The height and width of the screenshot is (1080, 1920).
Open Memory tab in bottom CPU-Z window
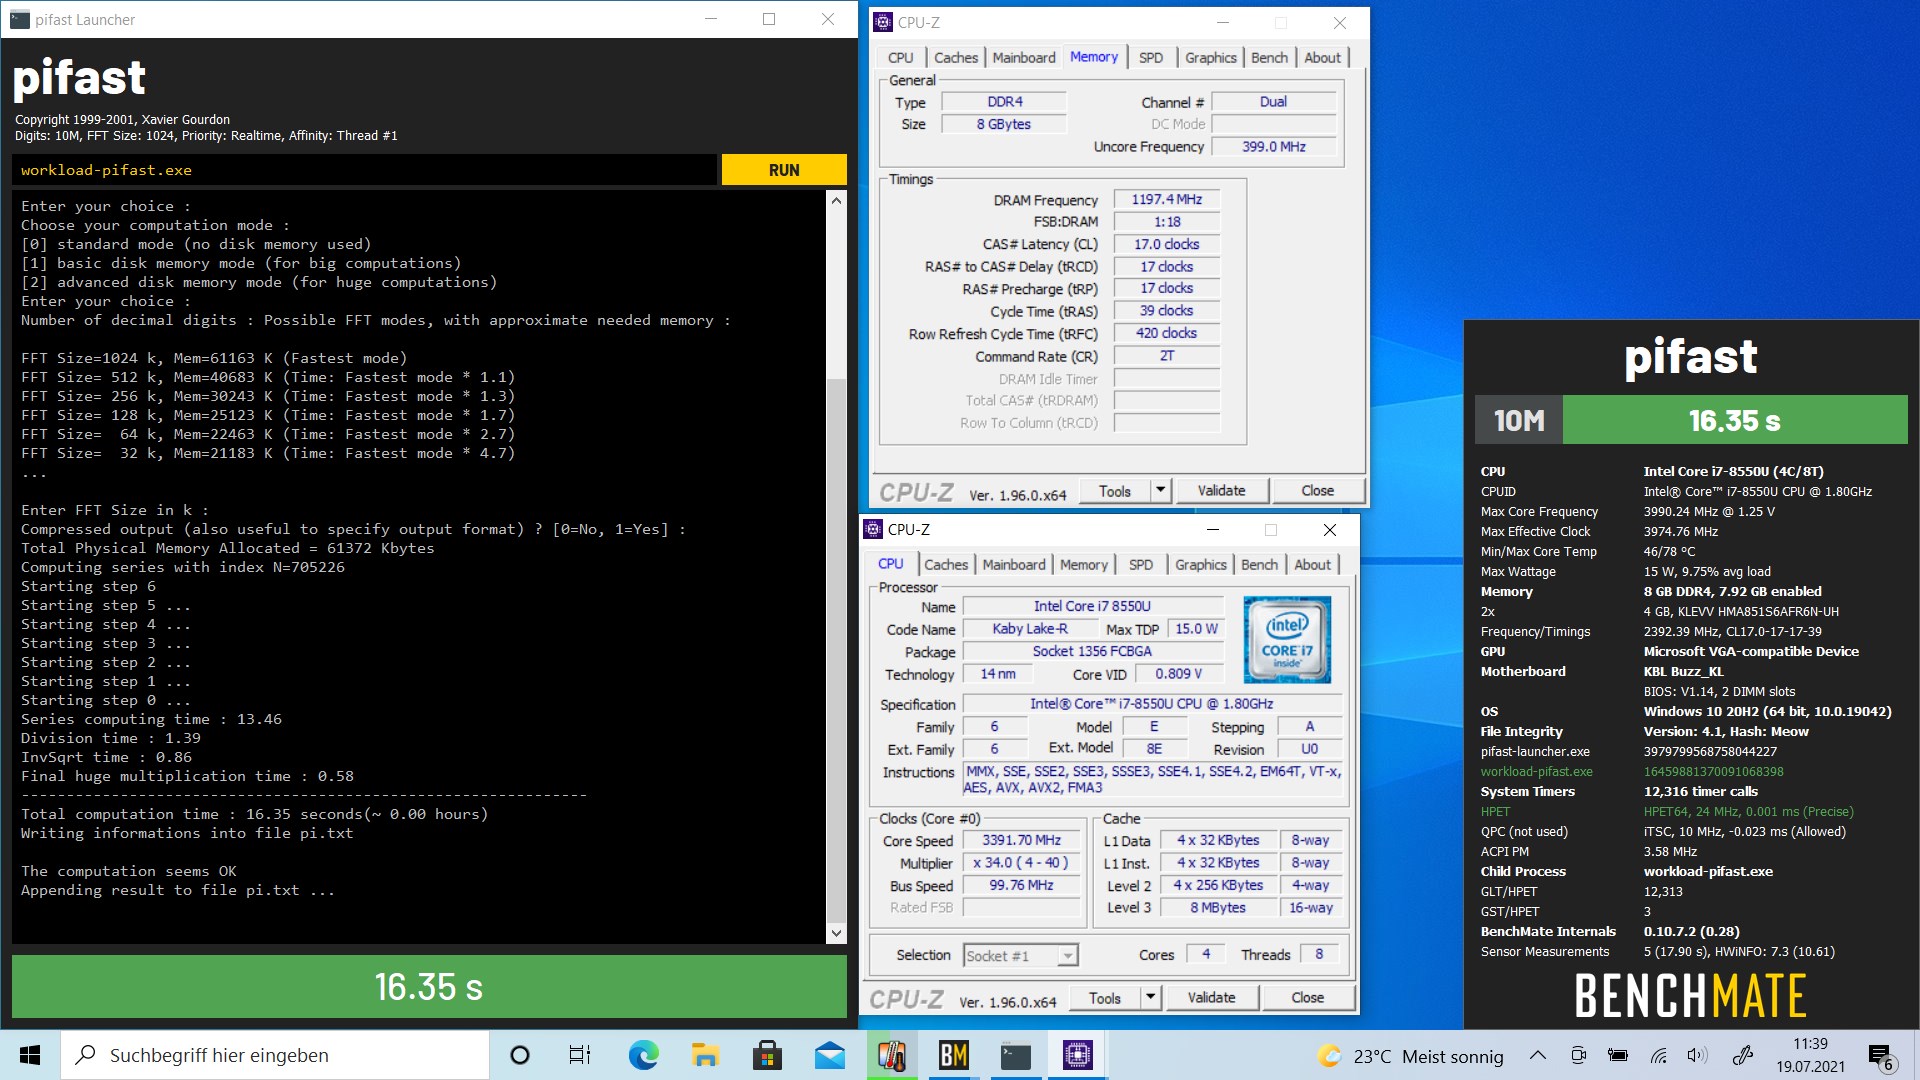(1083, 565)
